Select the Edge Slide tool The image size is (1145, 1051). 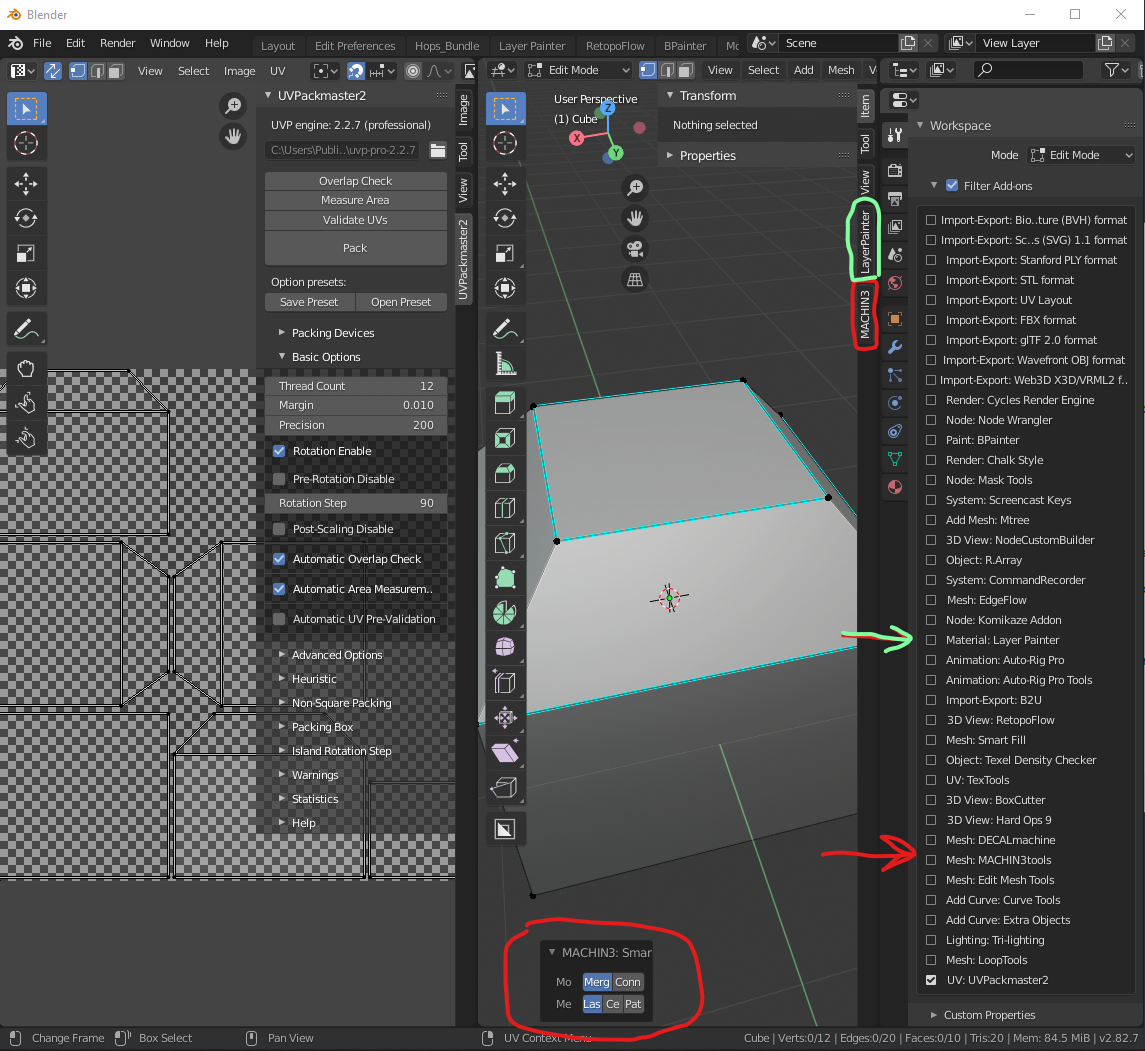[x=505, y=683]
